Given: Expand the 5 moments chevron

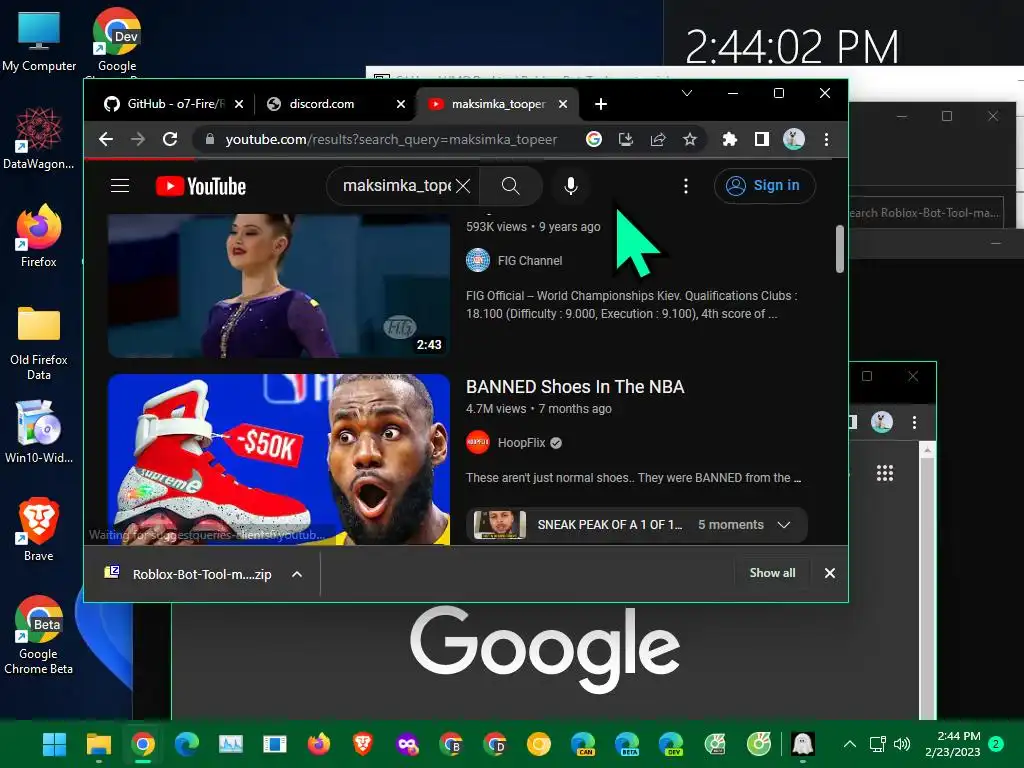Looking at the screenshot, I should (784, 524).
